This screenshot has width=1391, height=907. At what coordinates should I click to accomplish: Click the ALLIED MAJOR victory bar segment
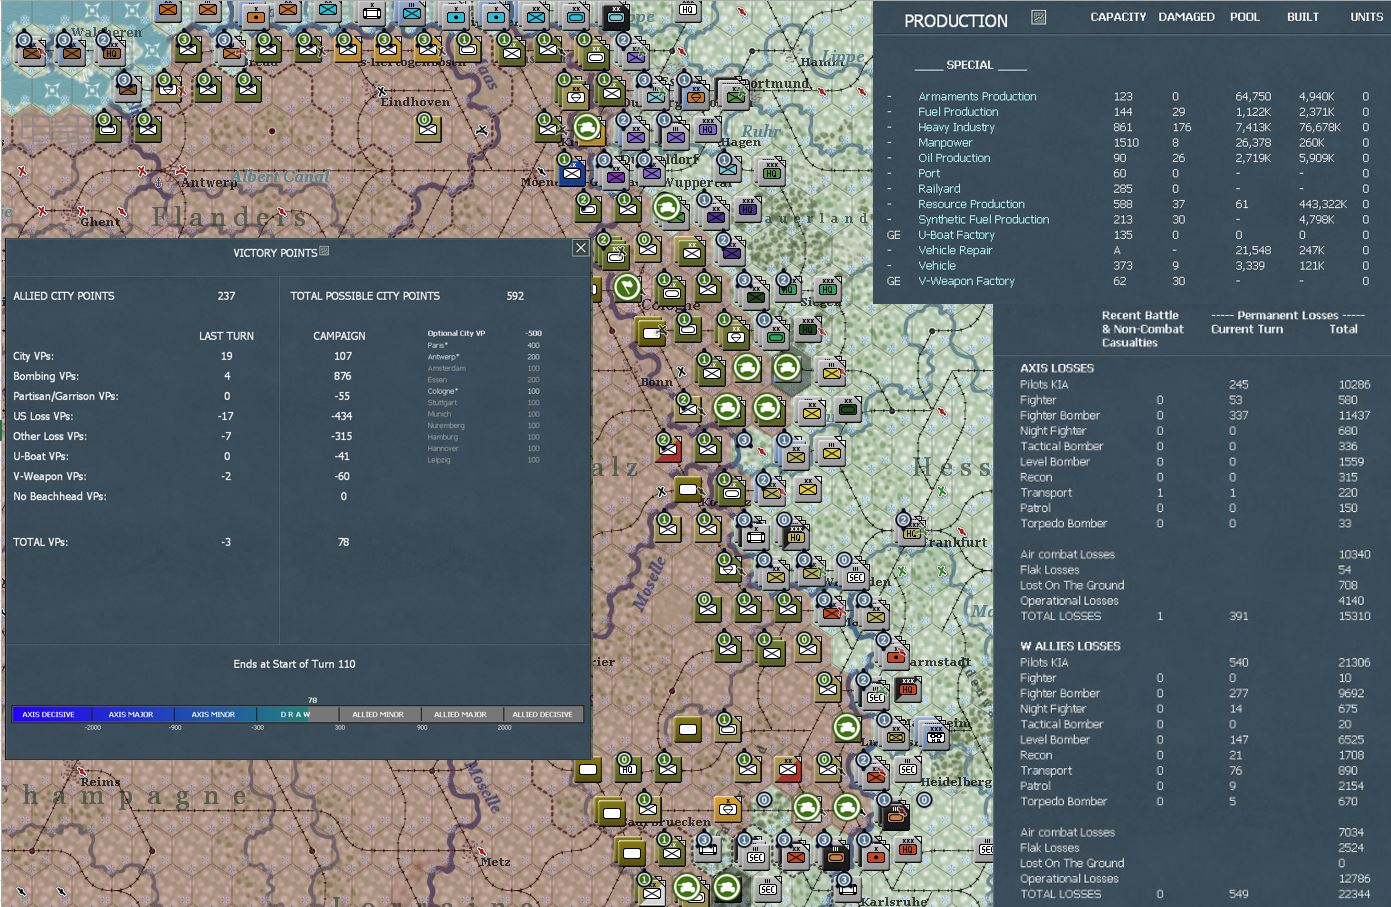460,714
